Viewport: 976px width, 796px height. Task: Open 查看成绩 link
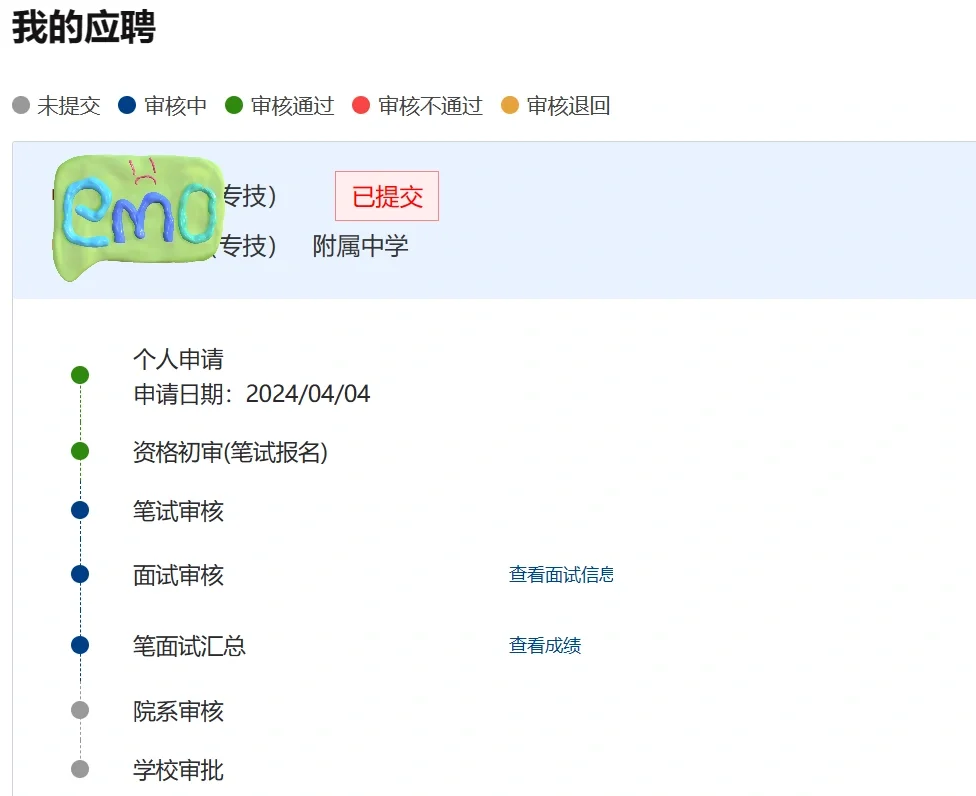tap(545, 645)
